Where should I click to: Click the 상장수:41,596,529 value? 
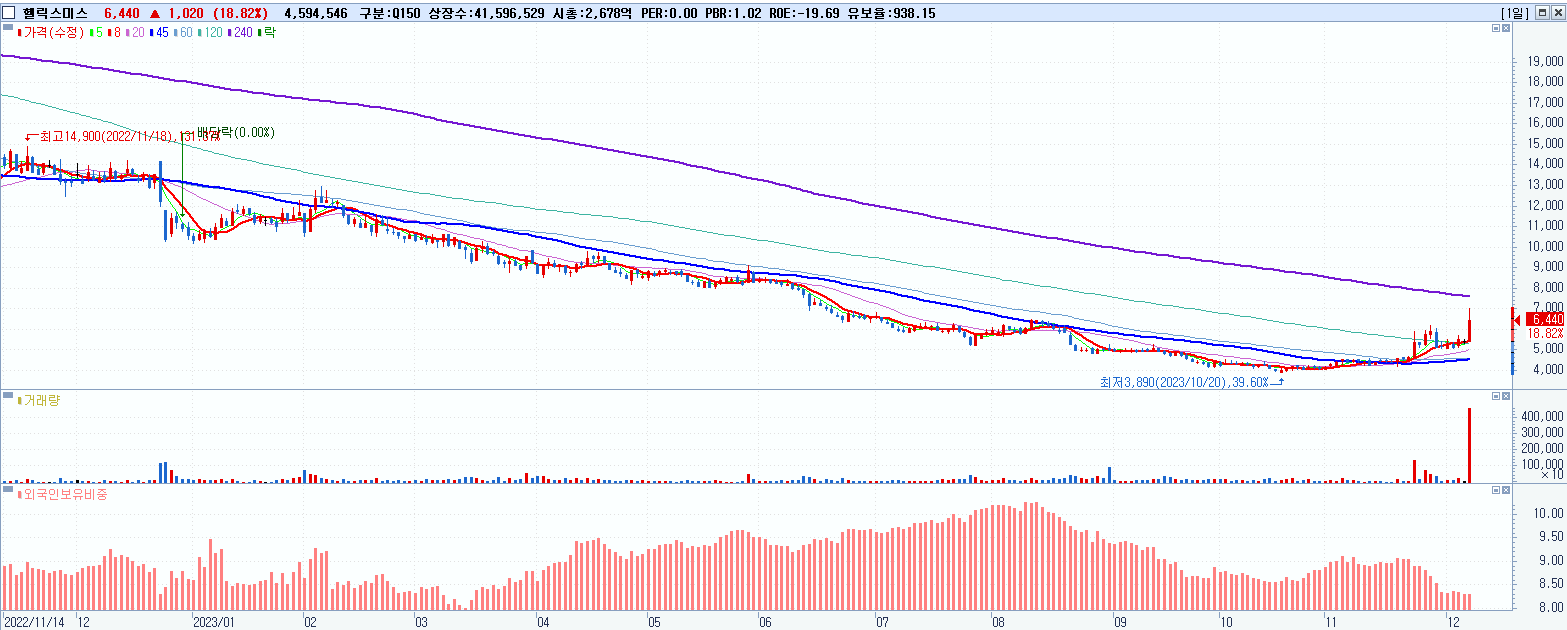pyautogui.click(x=486, y=13)
